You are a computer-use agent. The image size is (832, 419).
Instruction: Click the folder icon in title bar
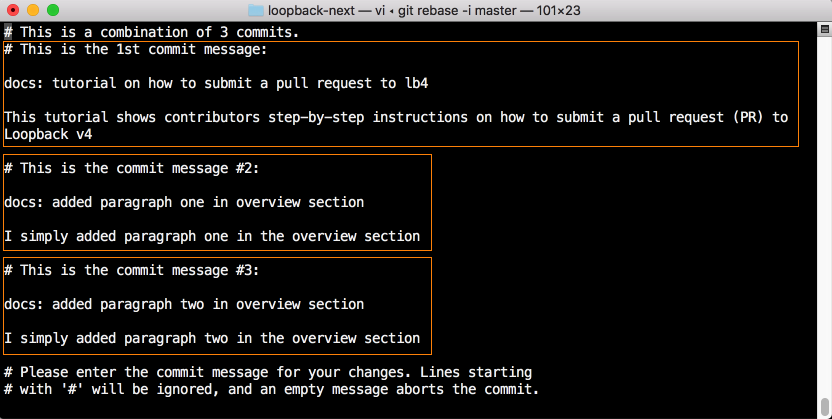(255, 10)
